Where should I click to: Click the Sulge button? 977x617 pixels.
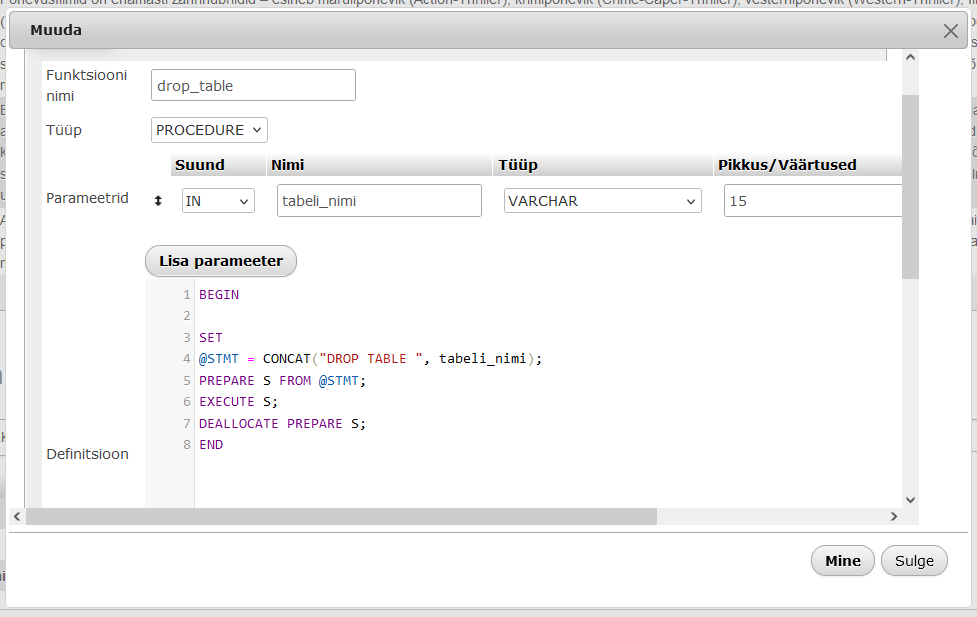[914, 561]
